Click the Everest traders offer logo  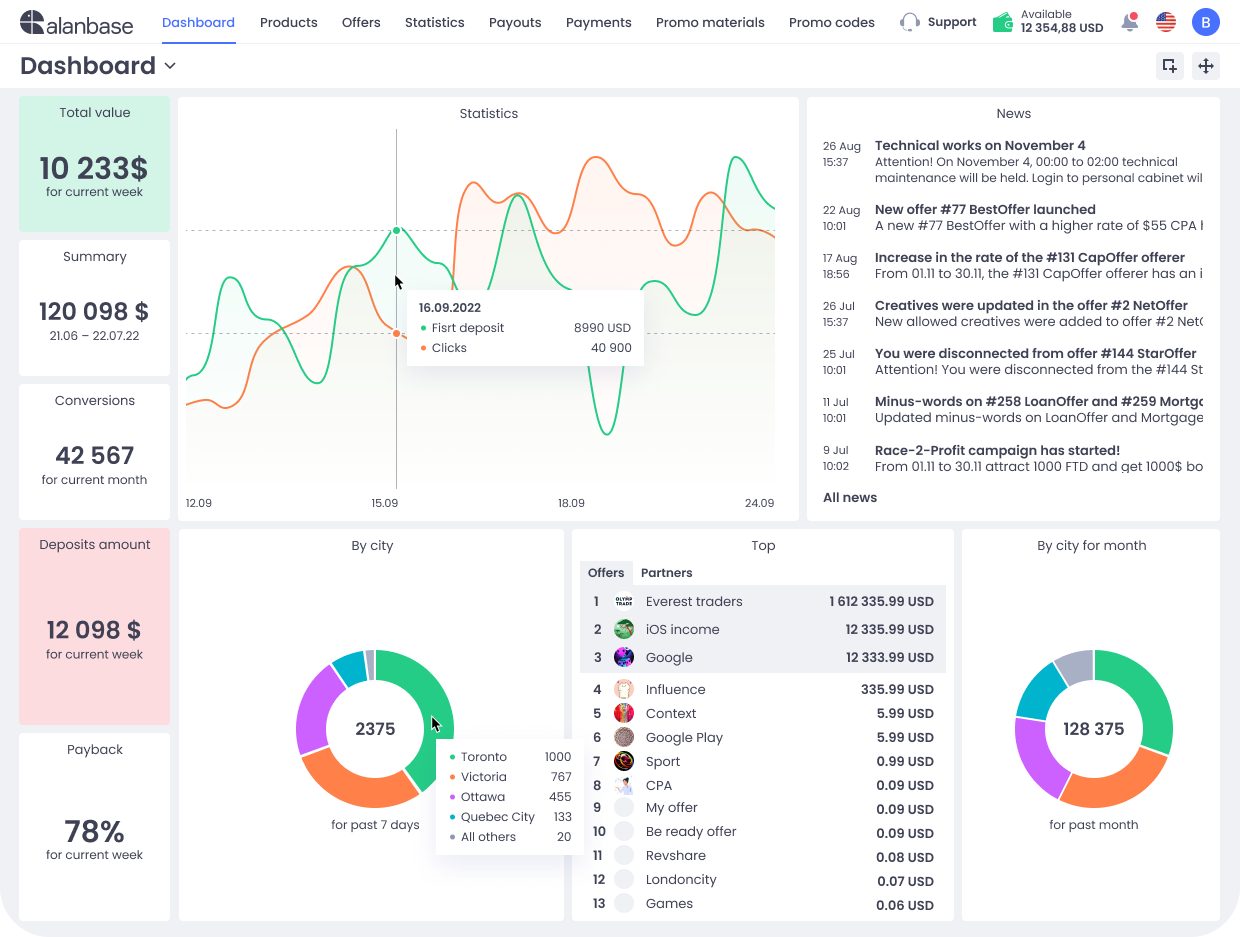coord(624,602)
